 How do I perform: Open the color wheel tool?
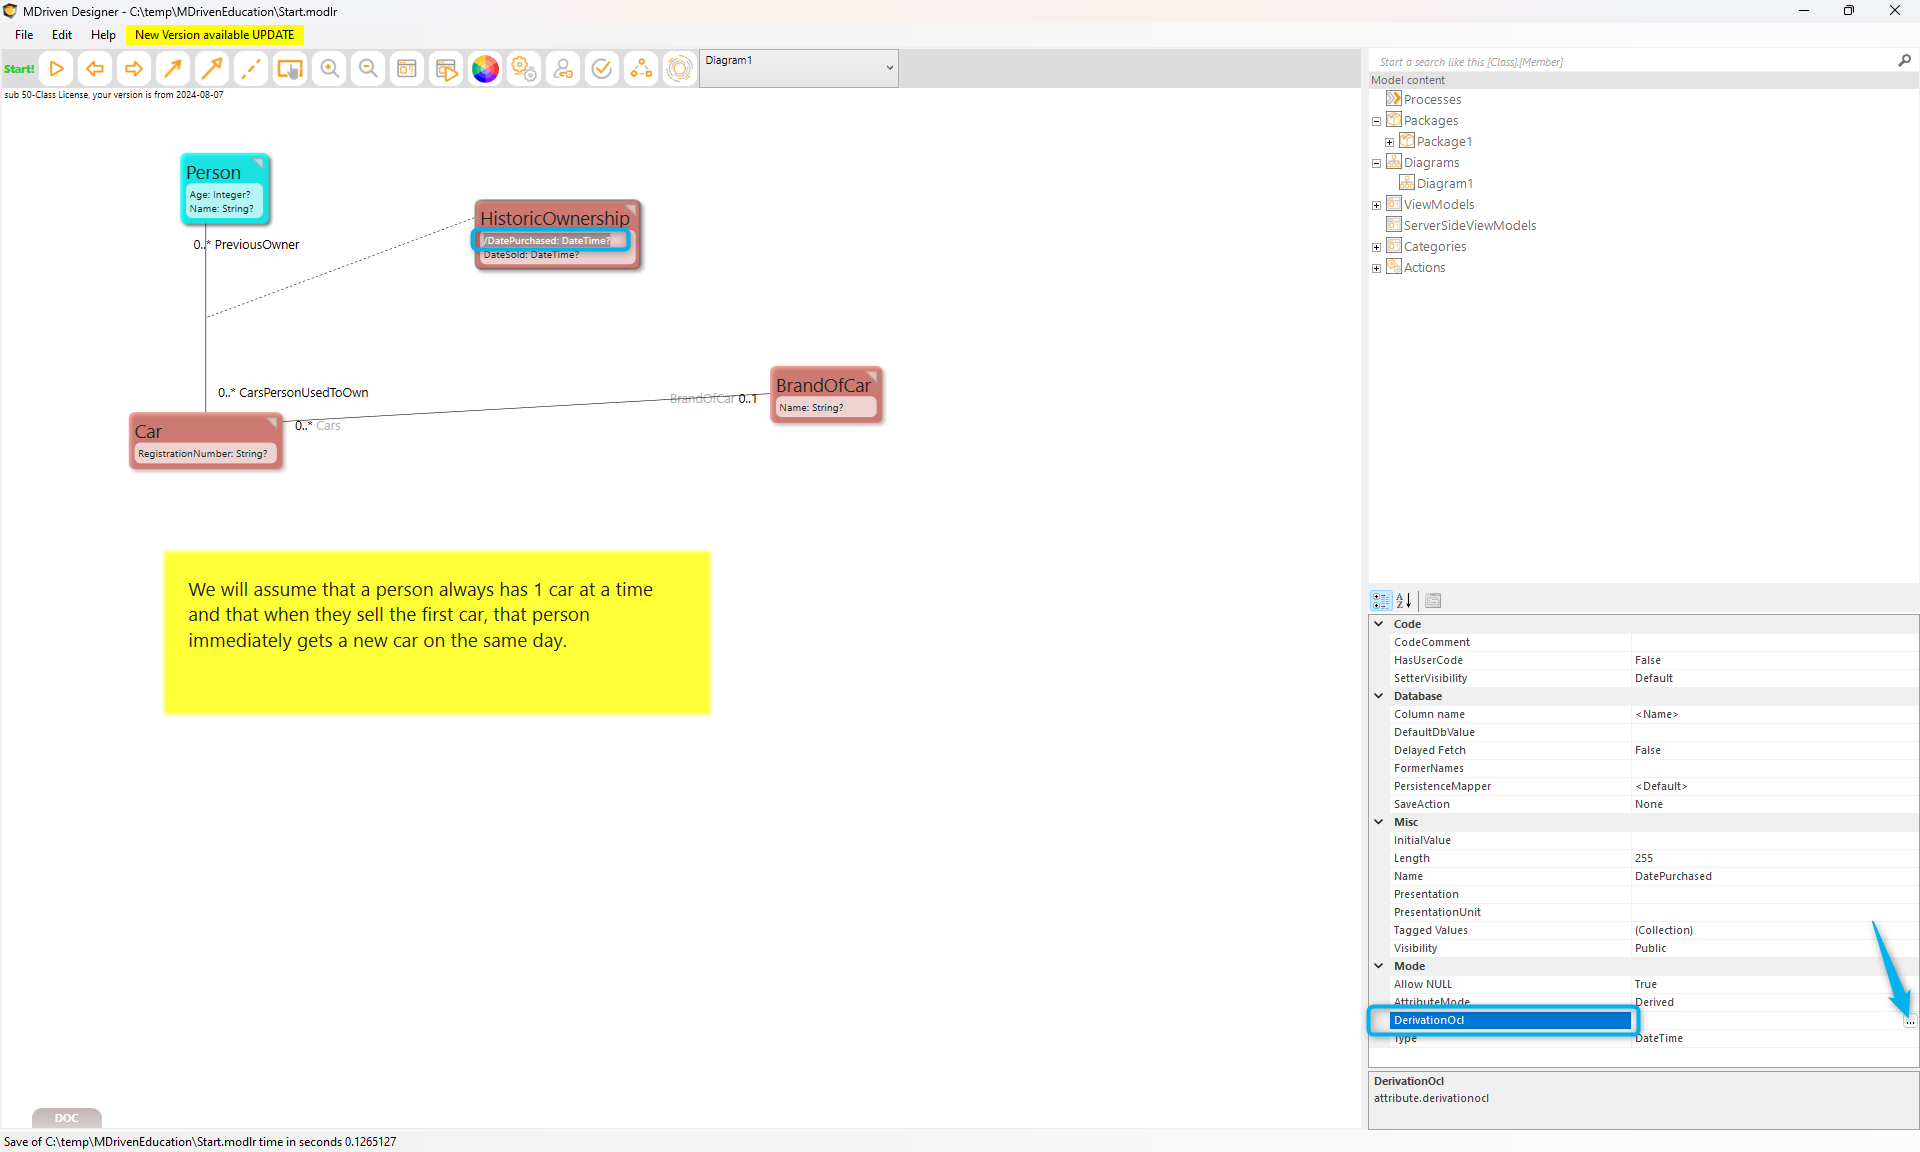point(485,69)
